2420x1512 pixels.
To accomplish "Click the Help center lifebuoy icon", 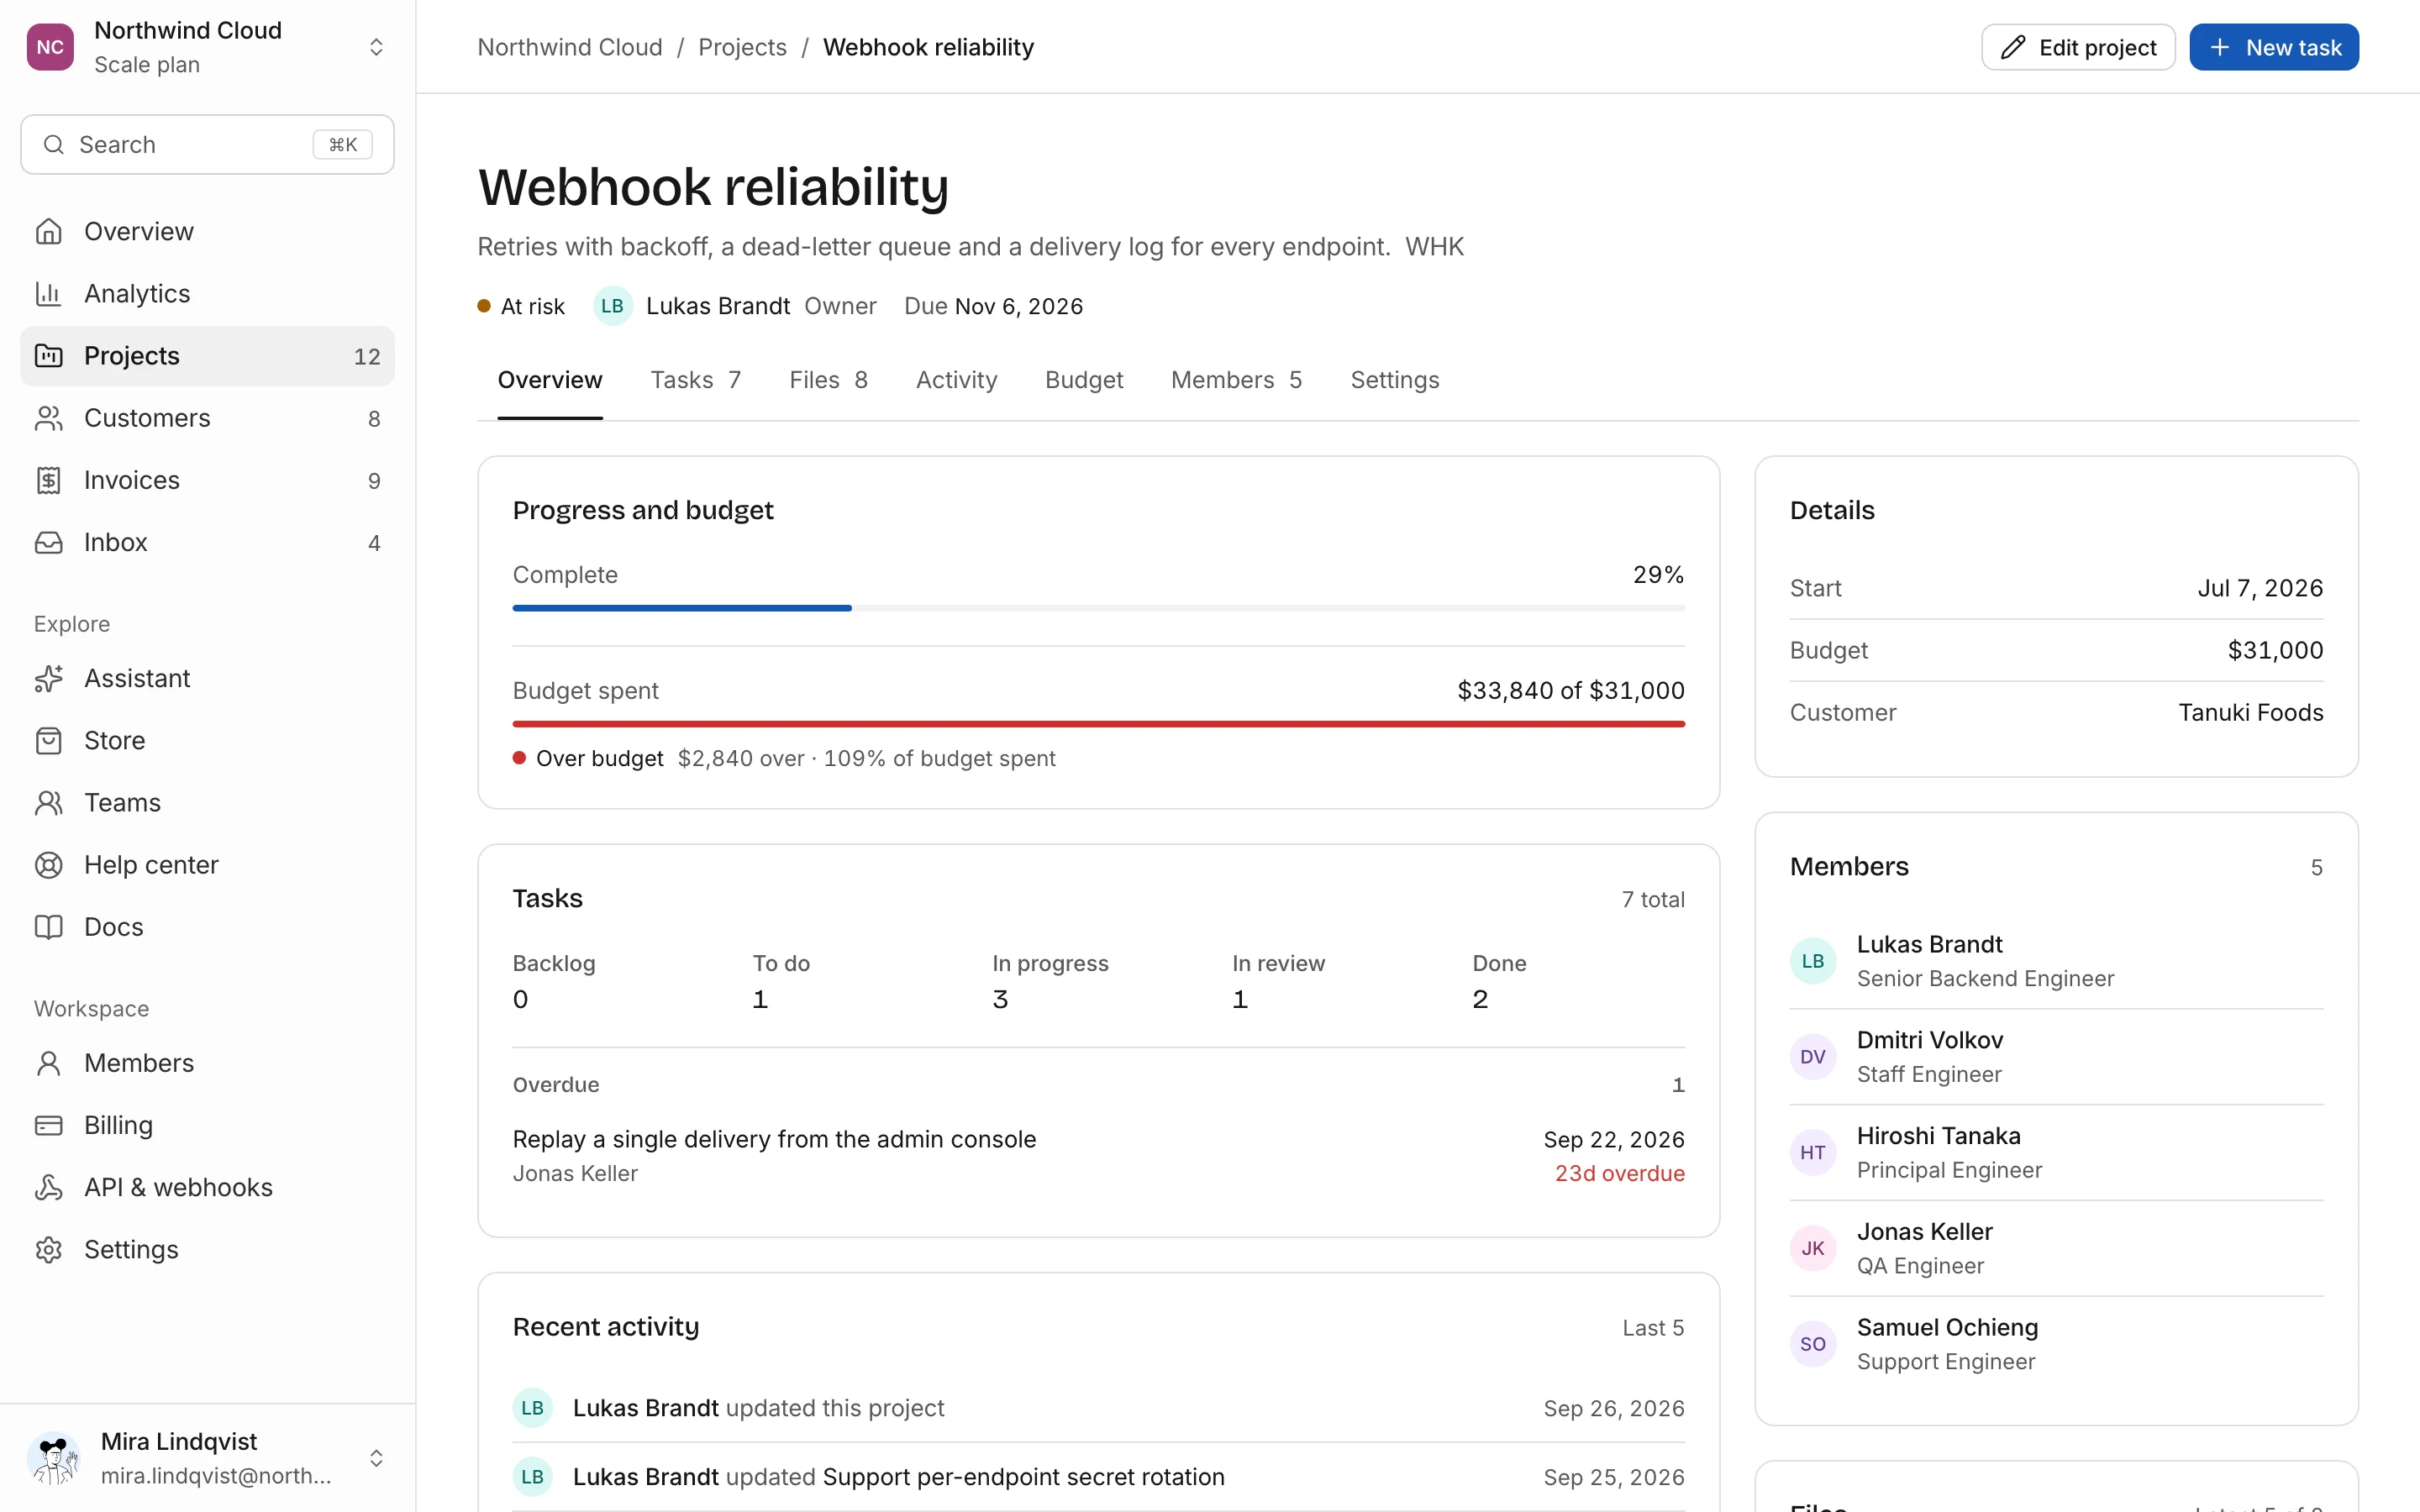I will 49,865.
